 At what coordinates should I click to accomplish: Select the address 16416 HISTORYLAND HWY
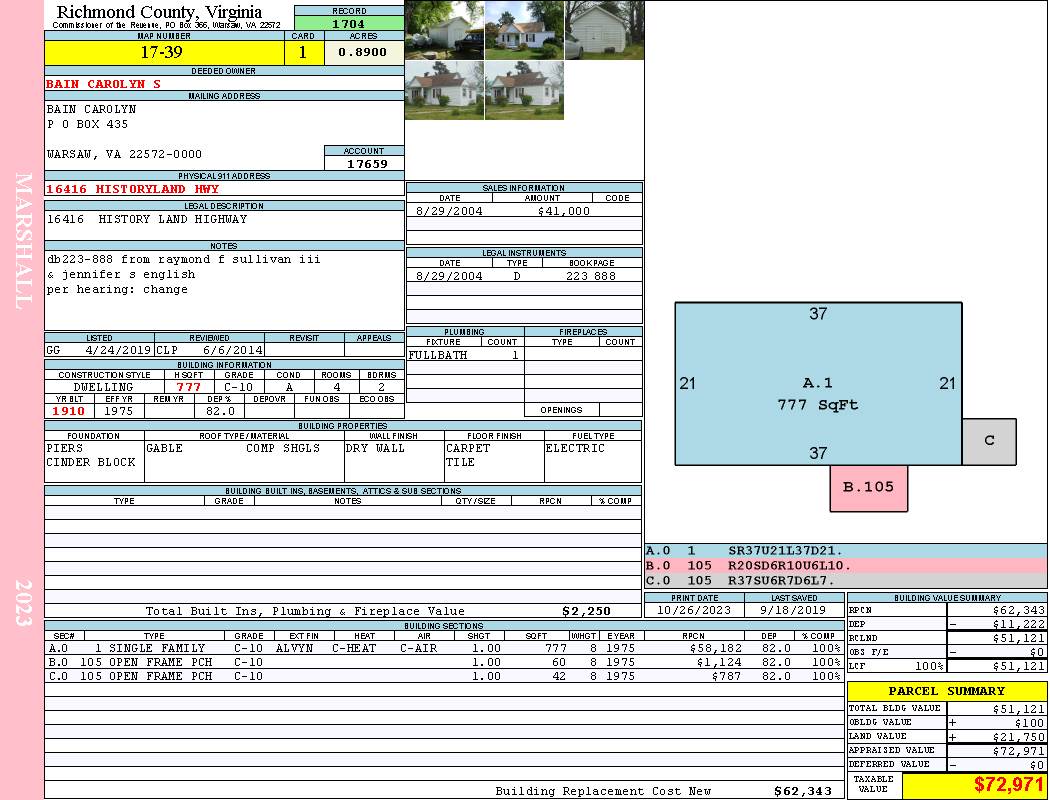133,189
